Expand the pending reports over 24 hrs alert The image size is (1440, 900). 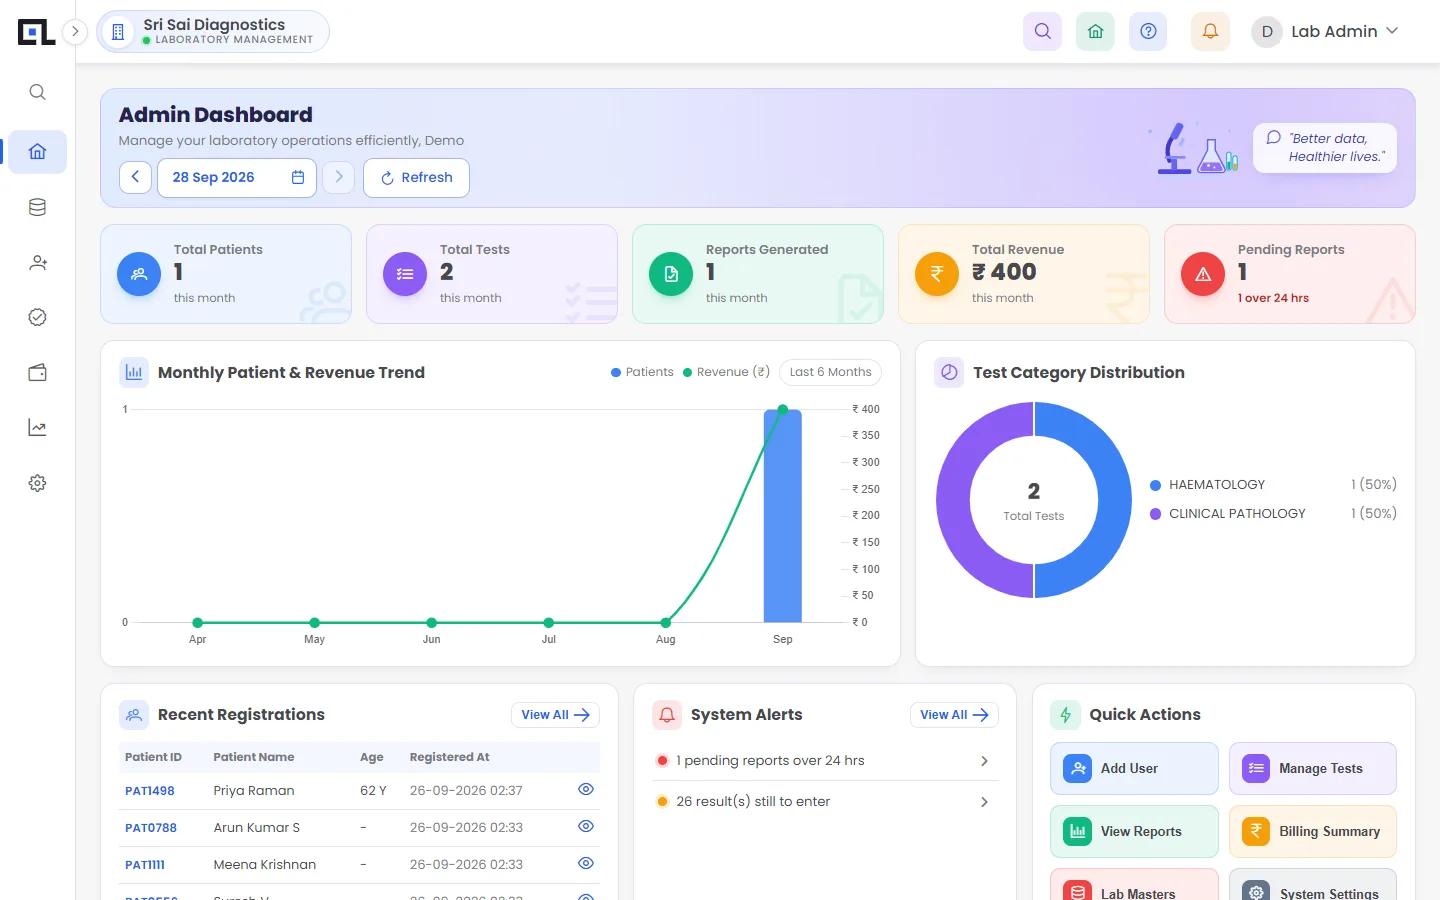(x=825, y=761)
